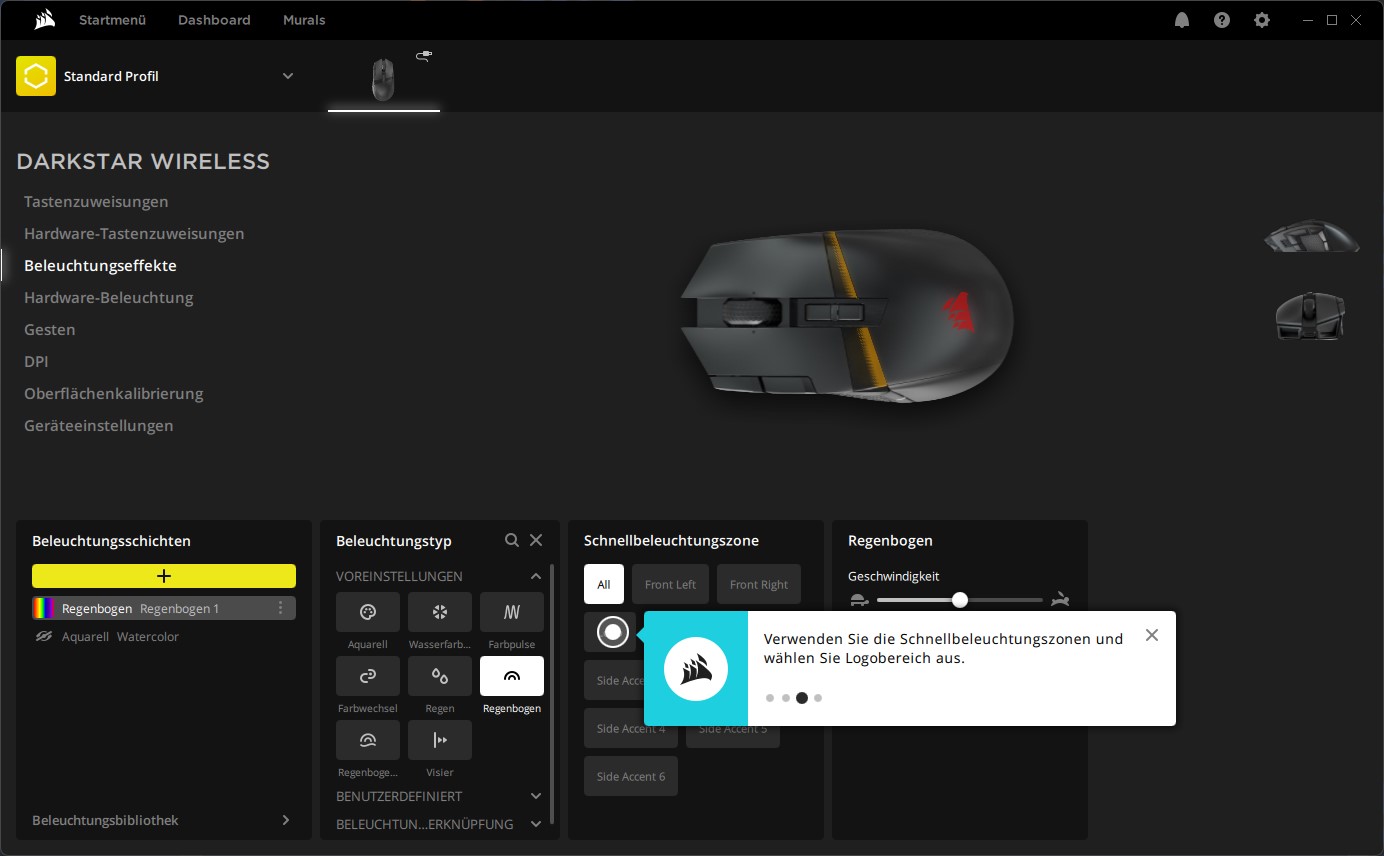
Task: Activate the Front Right zone button
Action: pyautogui.click(x=758, y=584)
